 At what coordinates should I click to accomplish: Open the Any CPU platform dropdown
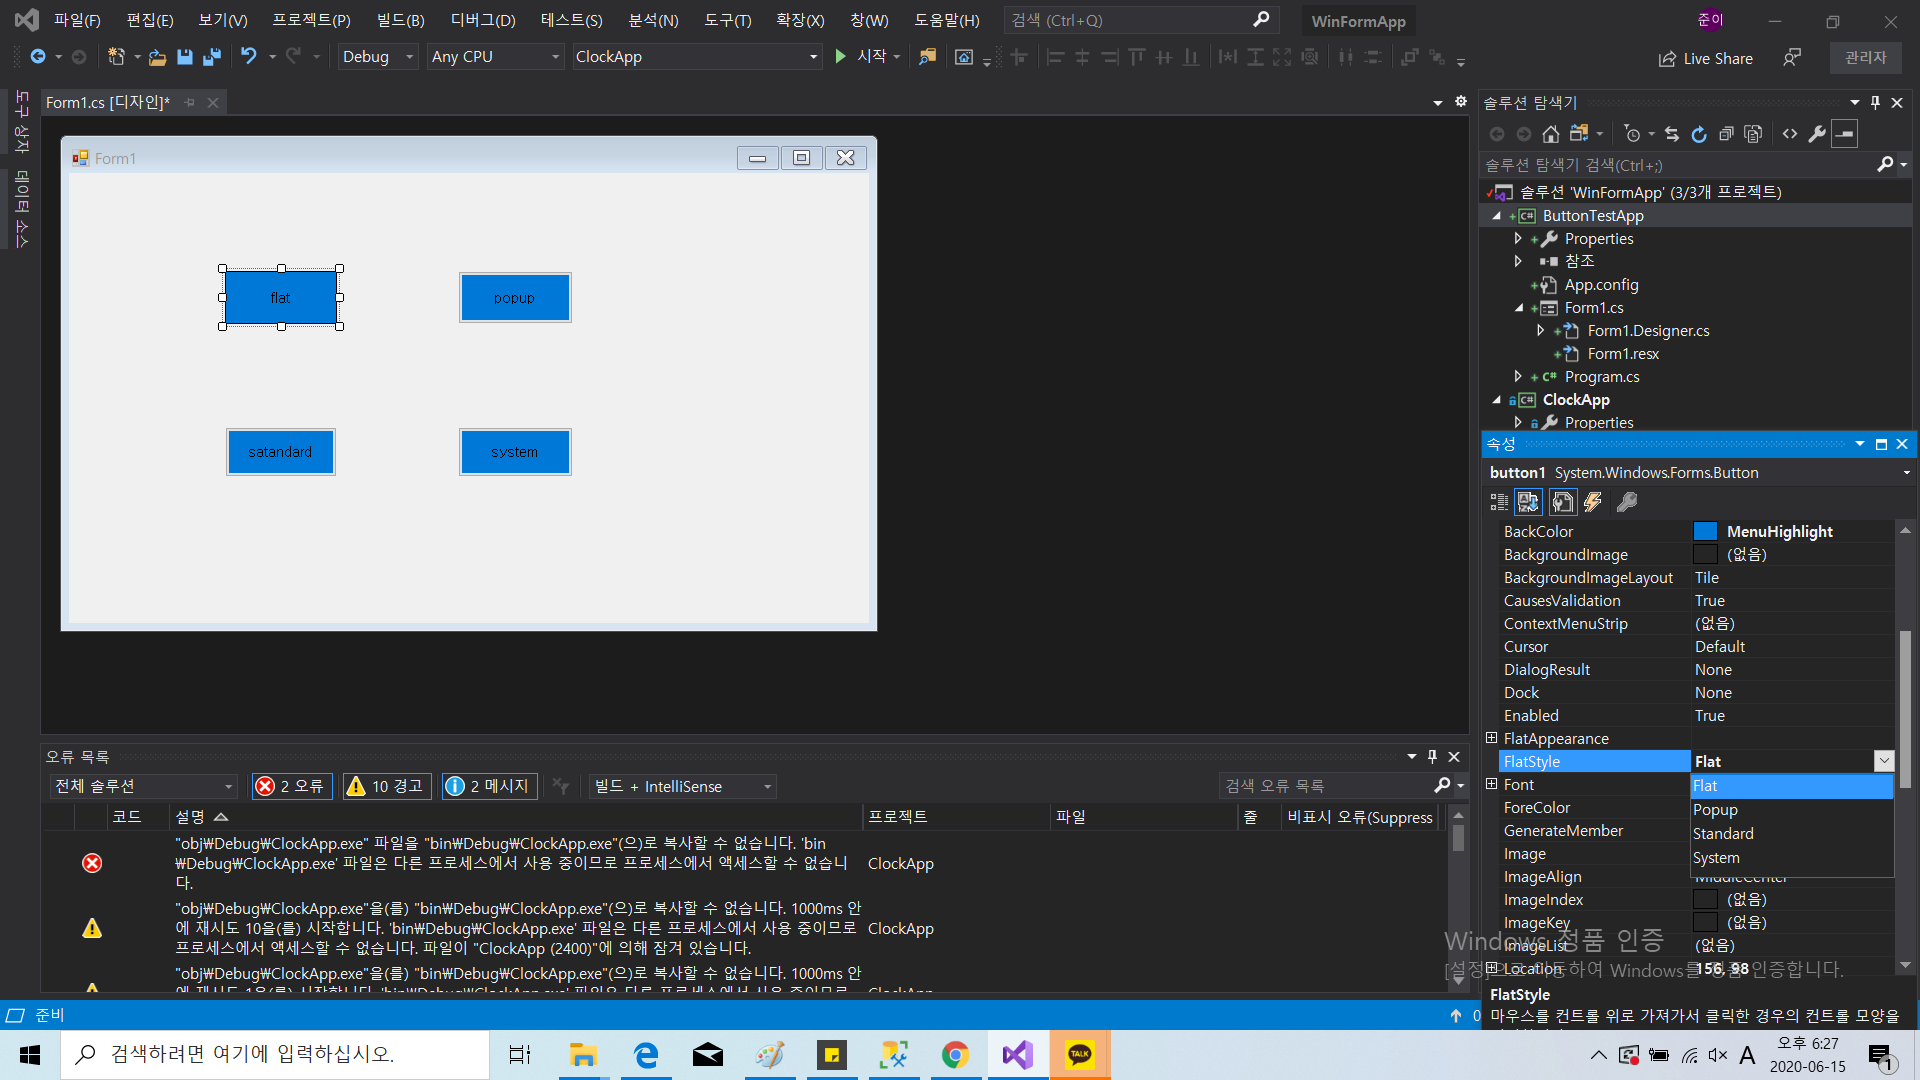point(495,57)
